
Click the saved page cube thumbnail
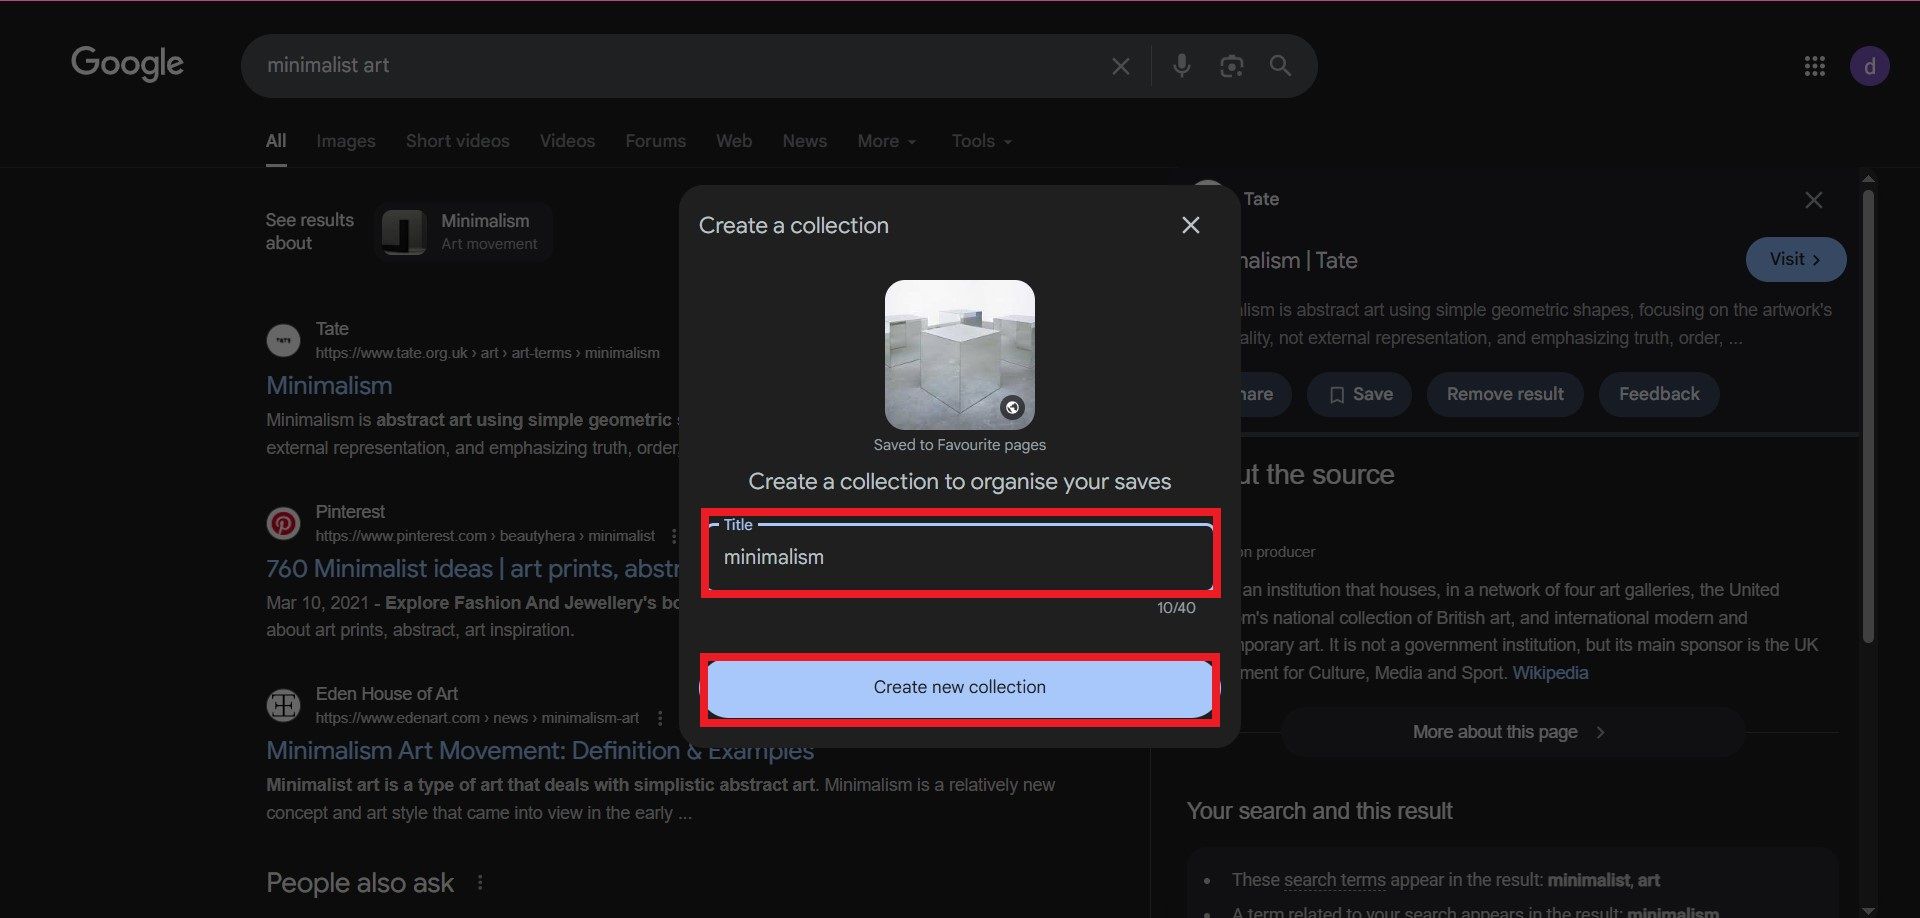[959, 354]
